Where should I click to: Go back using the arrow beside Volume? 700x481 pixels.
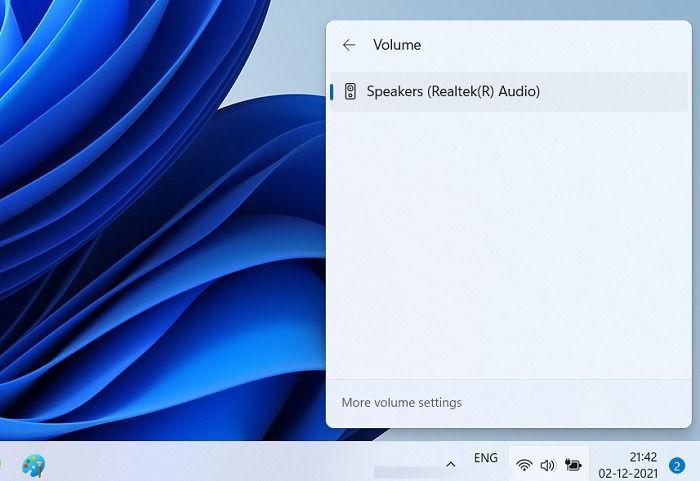tap(349, 45)
